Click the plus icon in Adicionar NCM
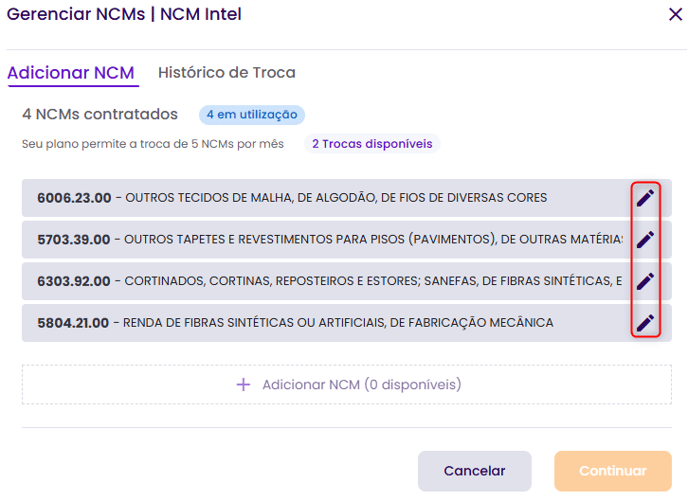 [243, 384]
